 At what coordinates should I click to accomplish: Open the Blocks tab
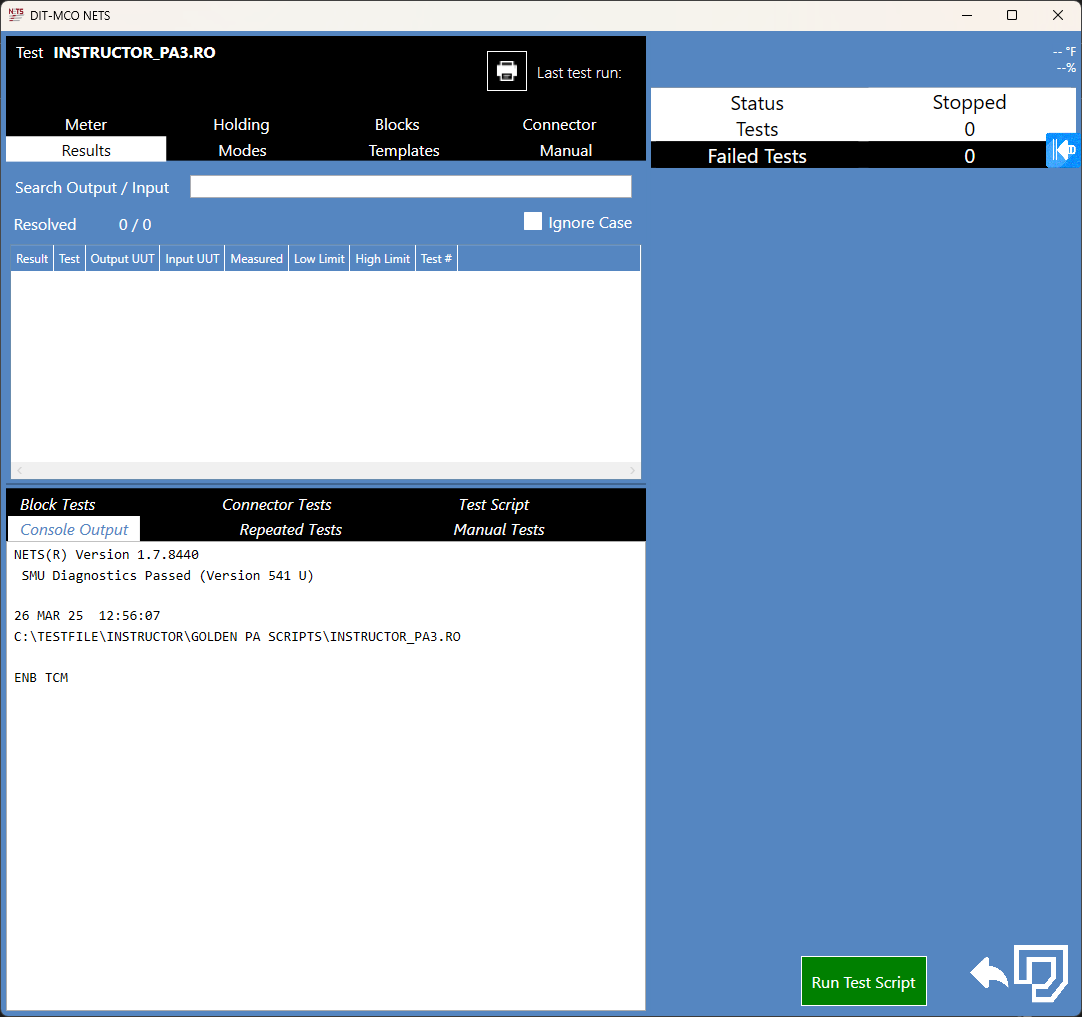click(397, 124)
